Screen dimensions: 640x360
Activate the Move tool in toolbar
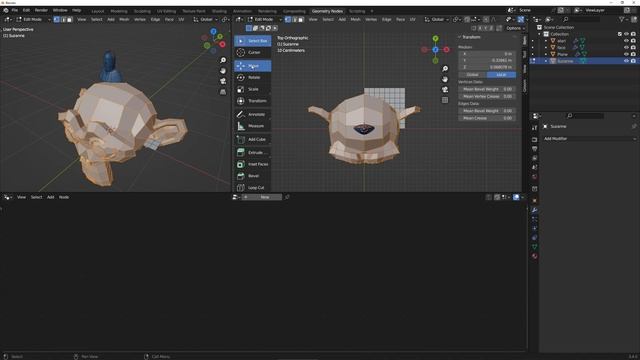click(253, 66)
